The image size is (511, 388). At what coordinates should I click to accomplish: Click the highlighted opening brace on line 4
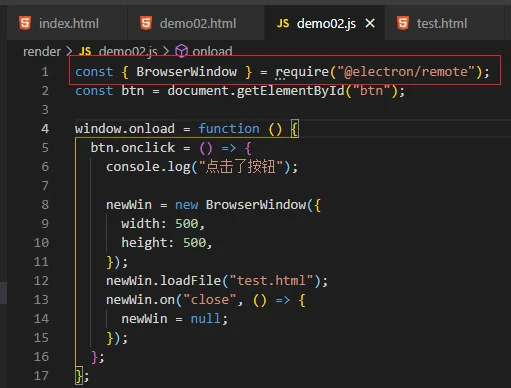pyautogui.click(x=295, y=129)
